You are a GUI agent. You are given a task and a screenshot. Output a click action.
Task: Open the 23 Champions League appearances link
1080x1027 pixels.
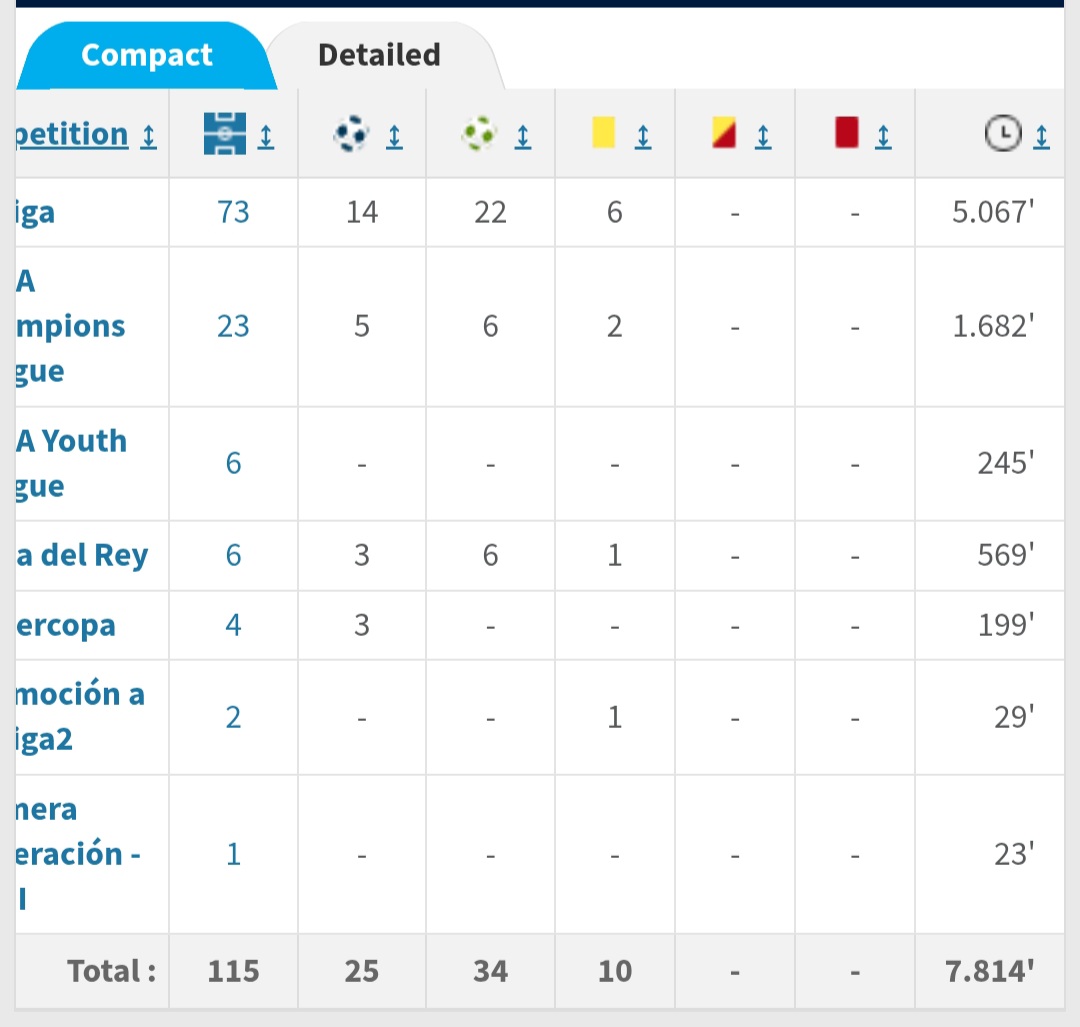pyautogui.click(x=233, y=326)
